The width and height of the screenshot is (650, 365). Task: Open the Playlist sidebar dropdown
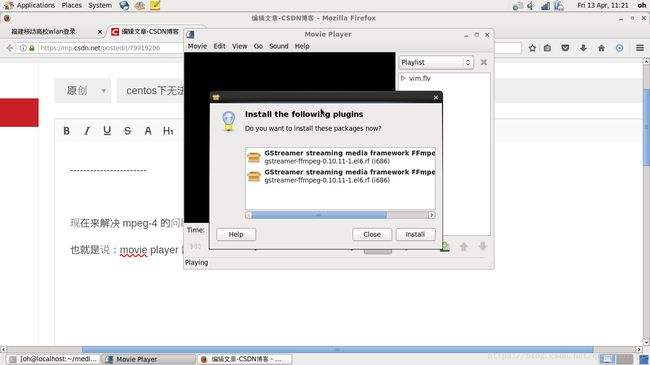436,62
